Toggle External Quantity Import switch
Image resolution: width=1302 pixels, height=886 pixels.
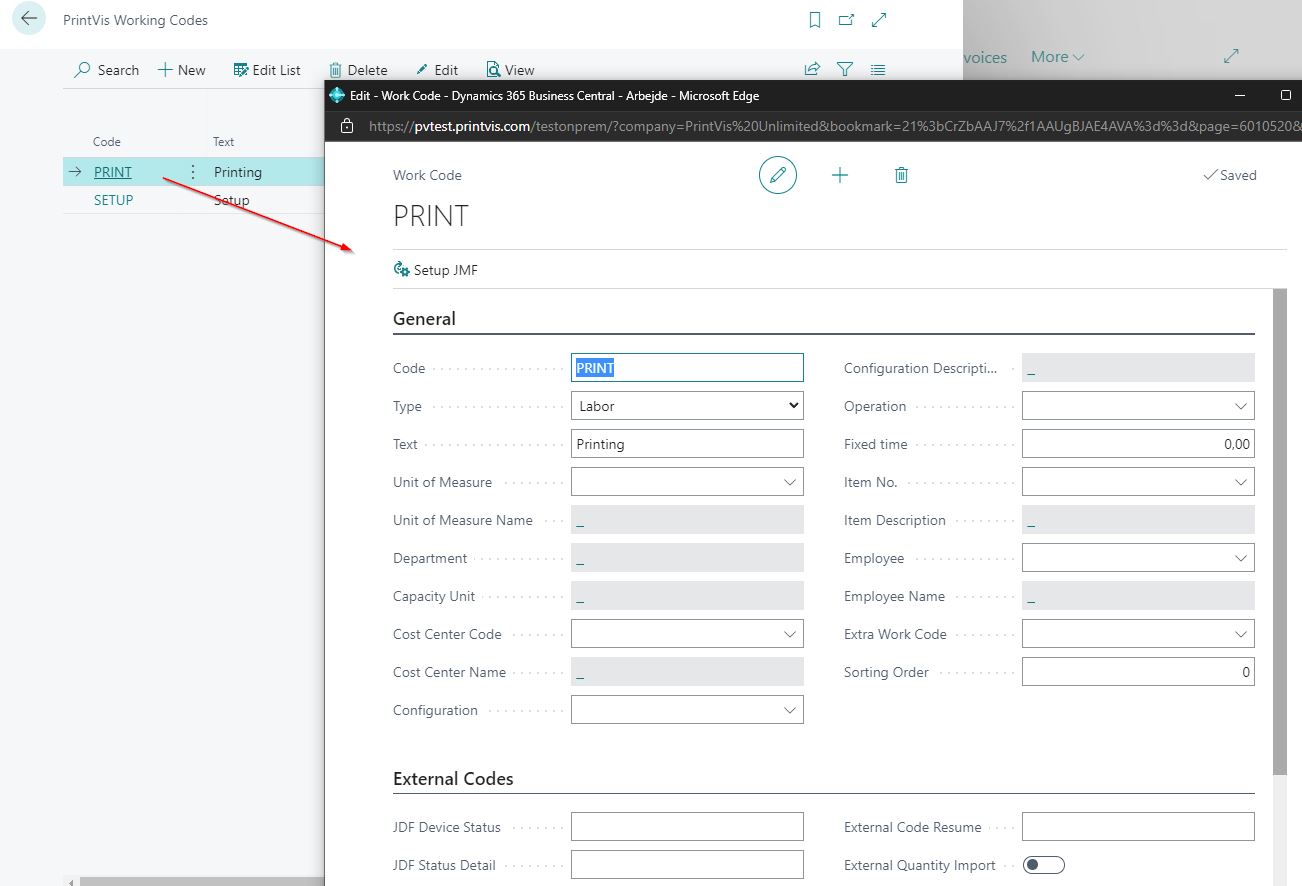1044,865
